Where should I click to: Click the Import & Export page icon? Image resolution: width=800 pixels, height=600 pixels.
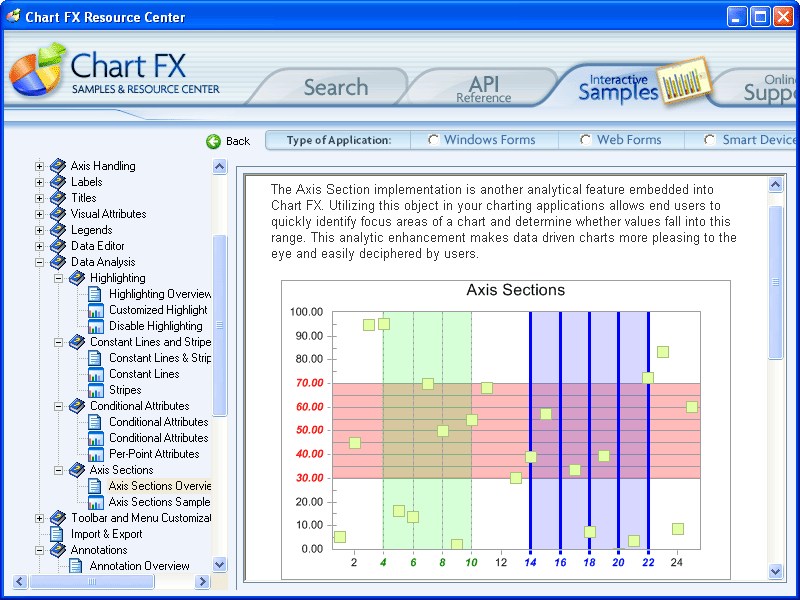[x=57, y=534]
